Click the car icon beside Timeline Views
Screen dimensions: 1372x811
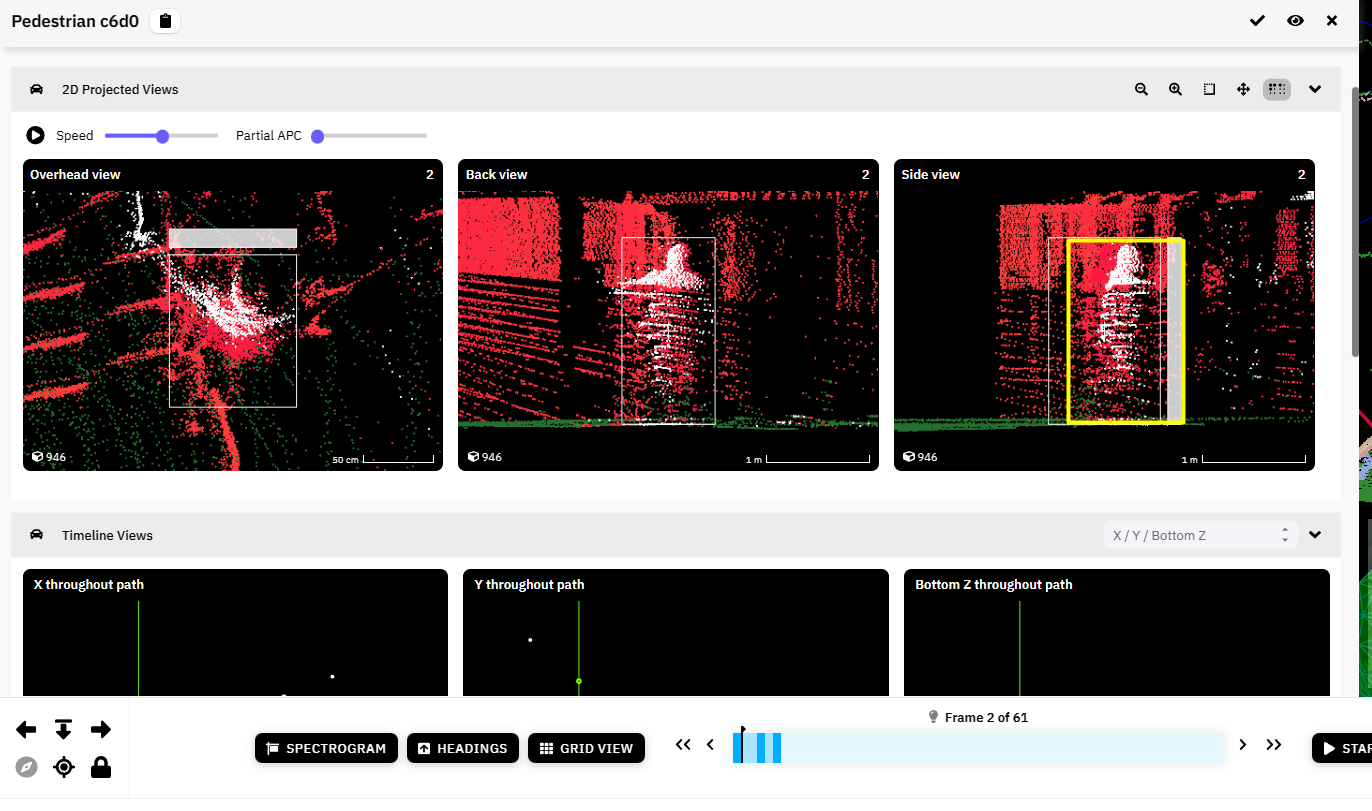pos(37,535)
